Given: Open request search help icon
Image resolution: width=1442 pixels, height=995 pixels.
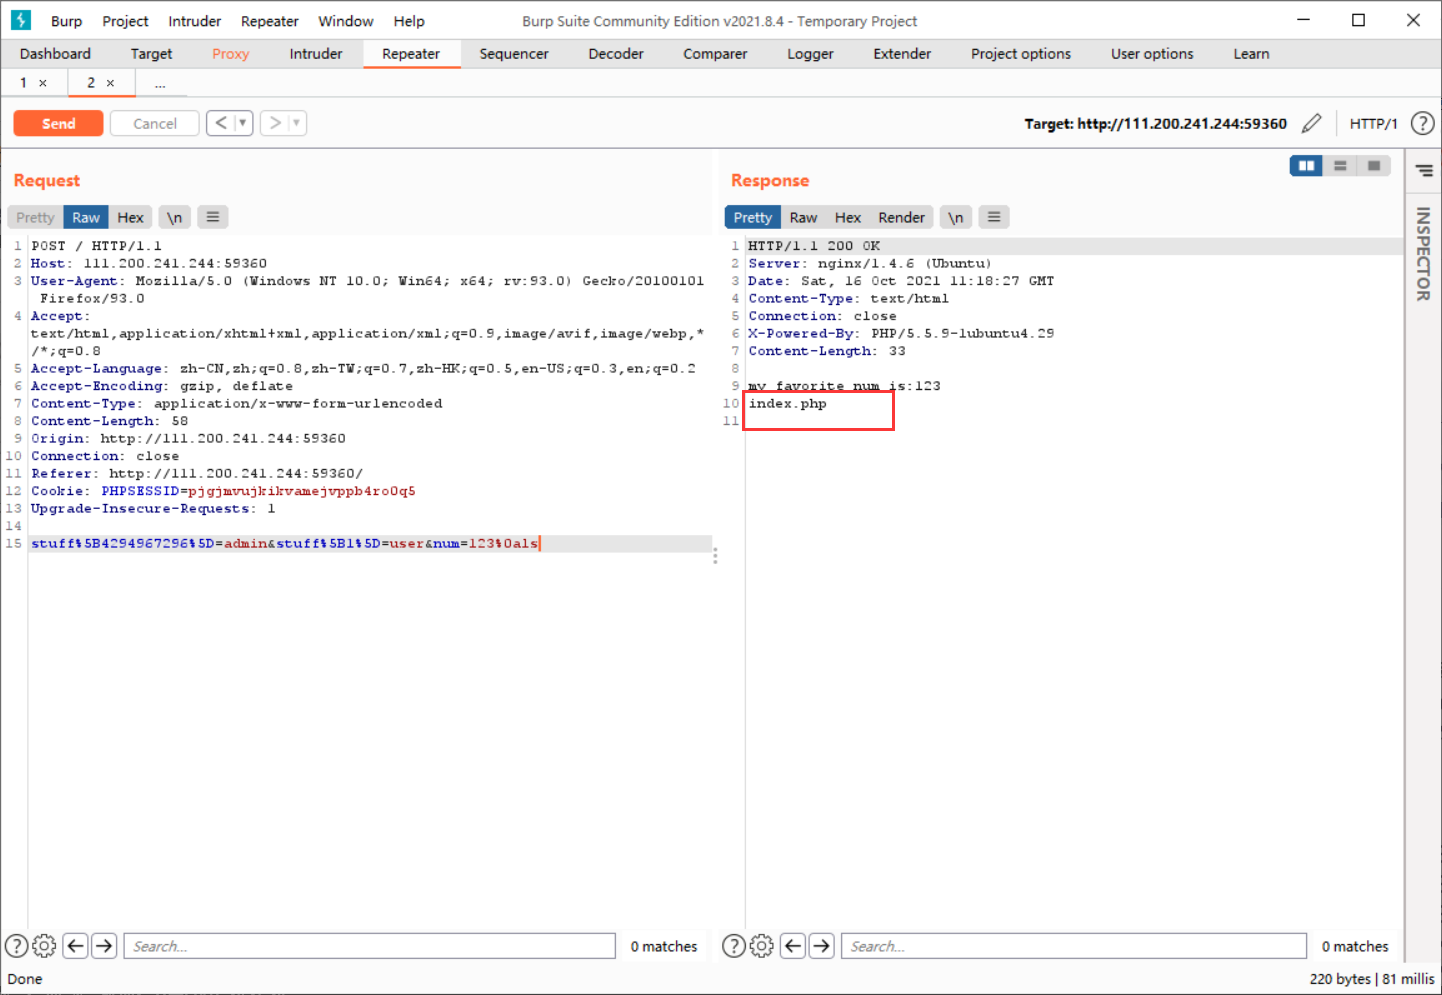Looking at the screenshot, I should click(x=17, y=946).
